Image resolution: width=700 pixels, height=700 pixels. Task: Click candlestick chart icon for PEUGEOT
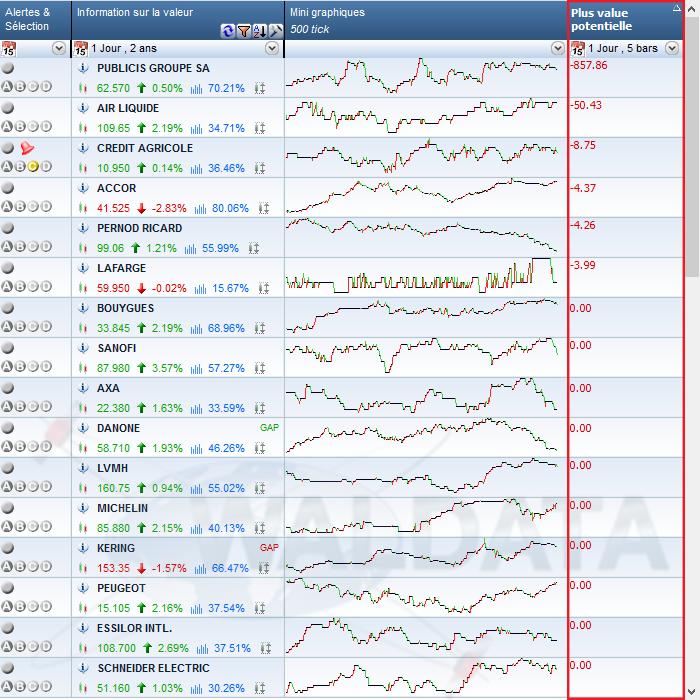pyautogui.click(x=83, y=608)
